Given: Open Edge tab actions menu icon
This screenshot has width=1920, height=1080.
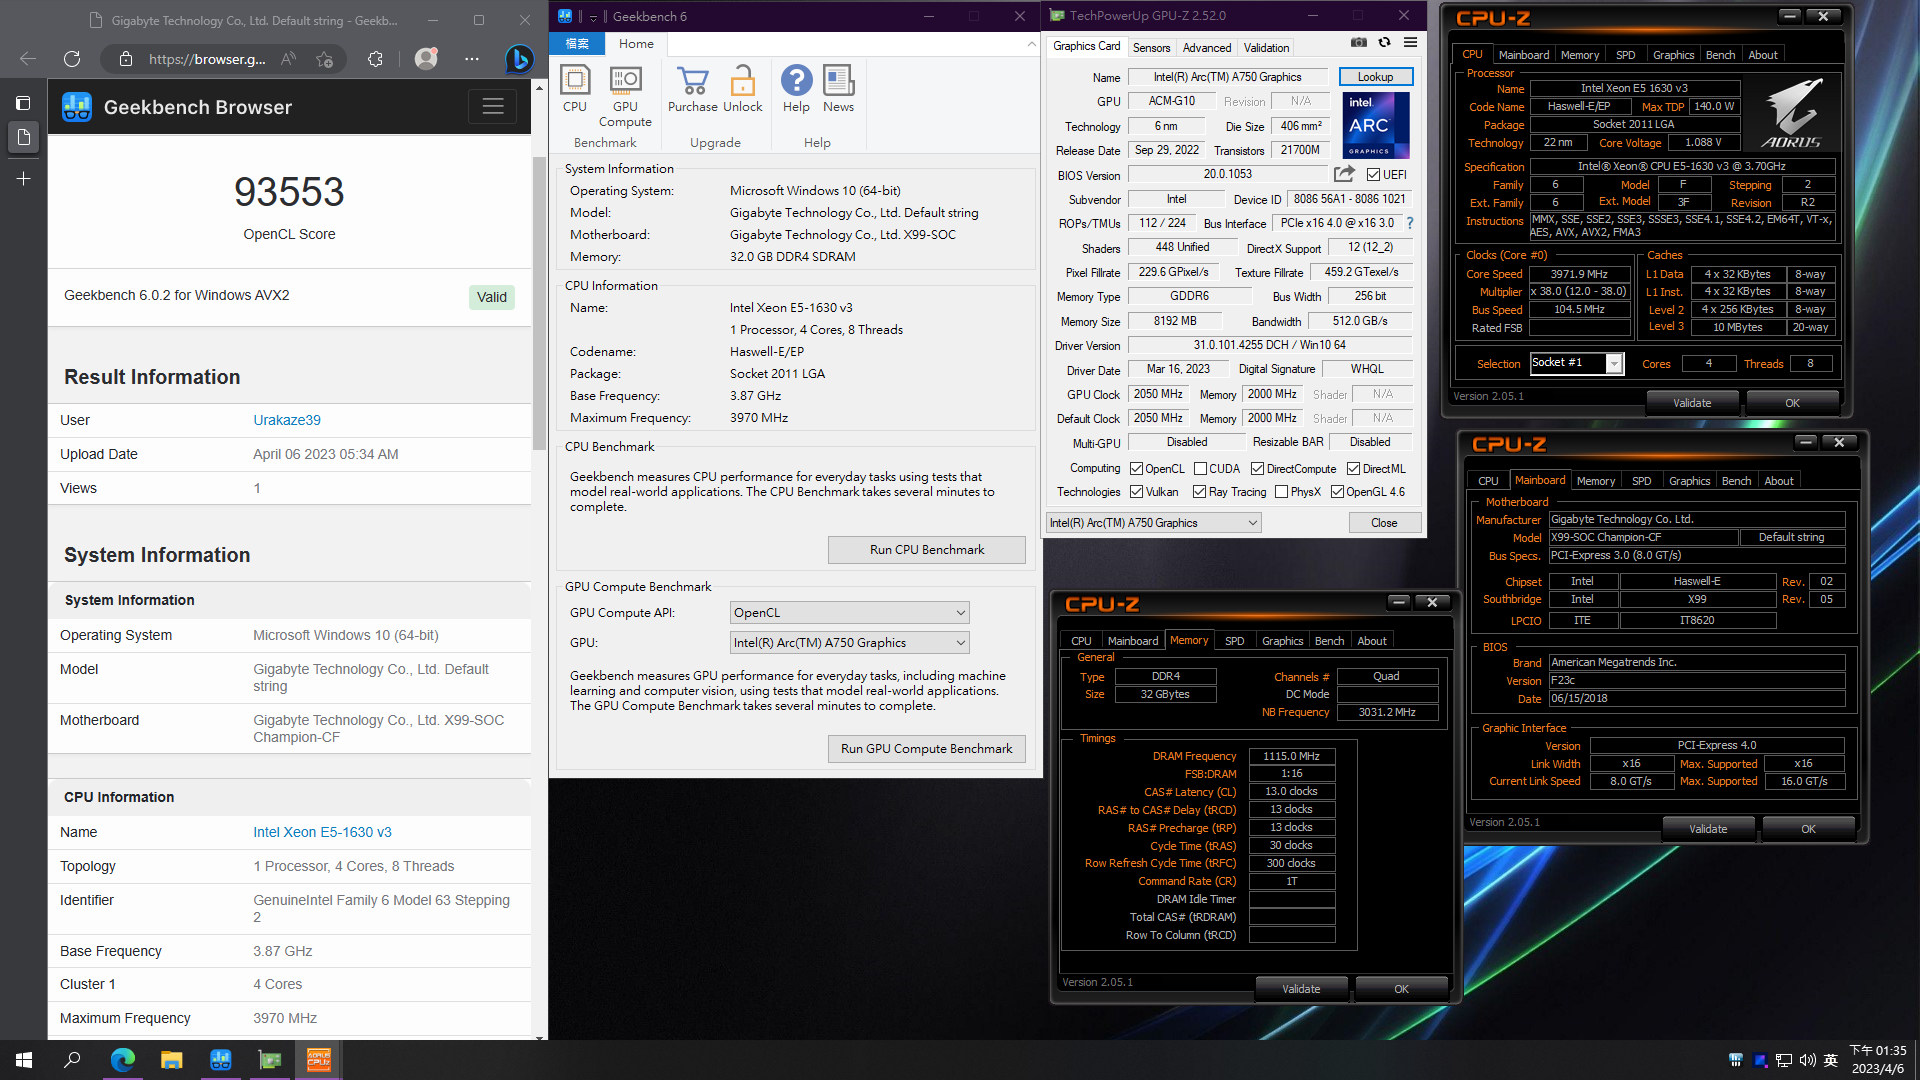Looking at the screenshot, I should click(23, 103).
